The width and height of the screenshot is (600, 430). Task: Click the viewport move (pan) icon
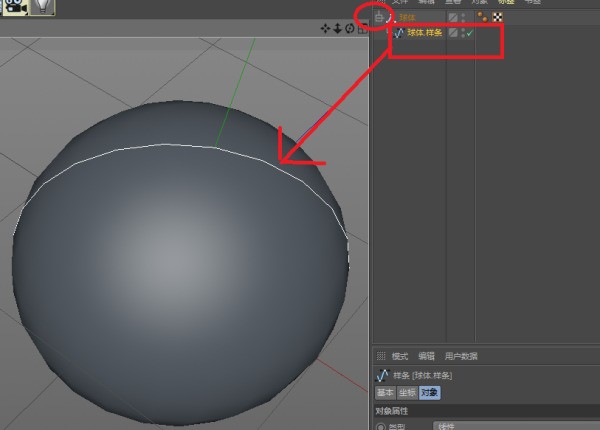click(x=325, y=29)
